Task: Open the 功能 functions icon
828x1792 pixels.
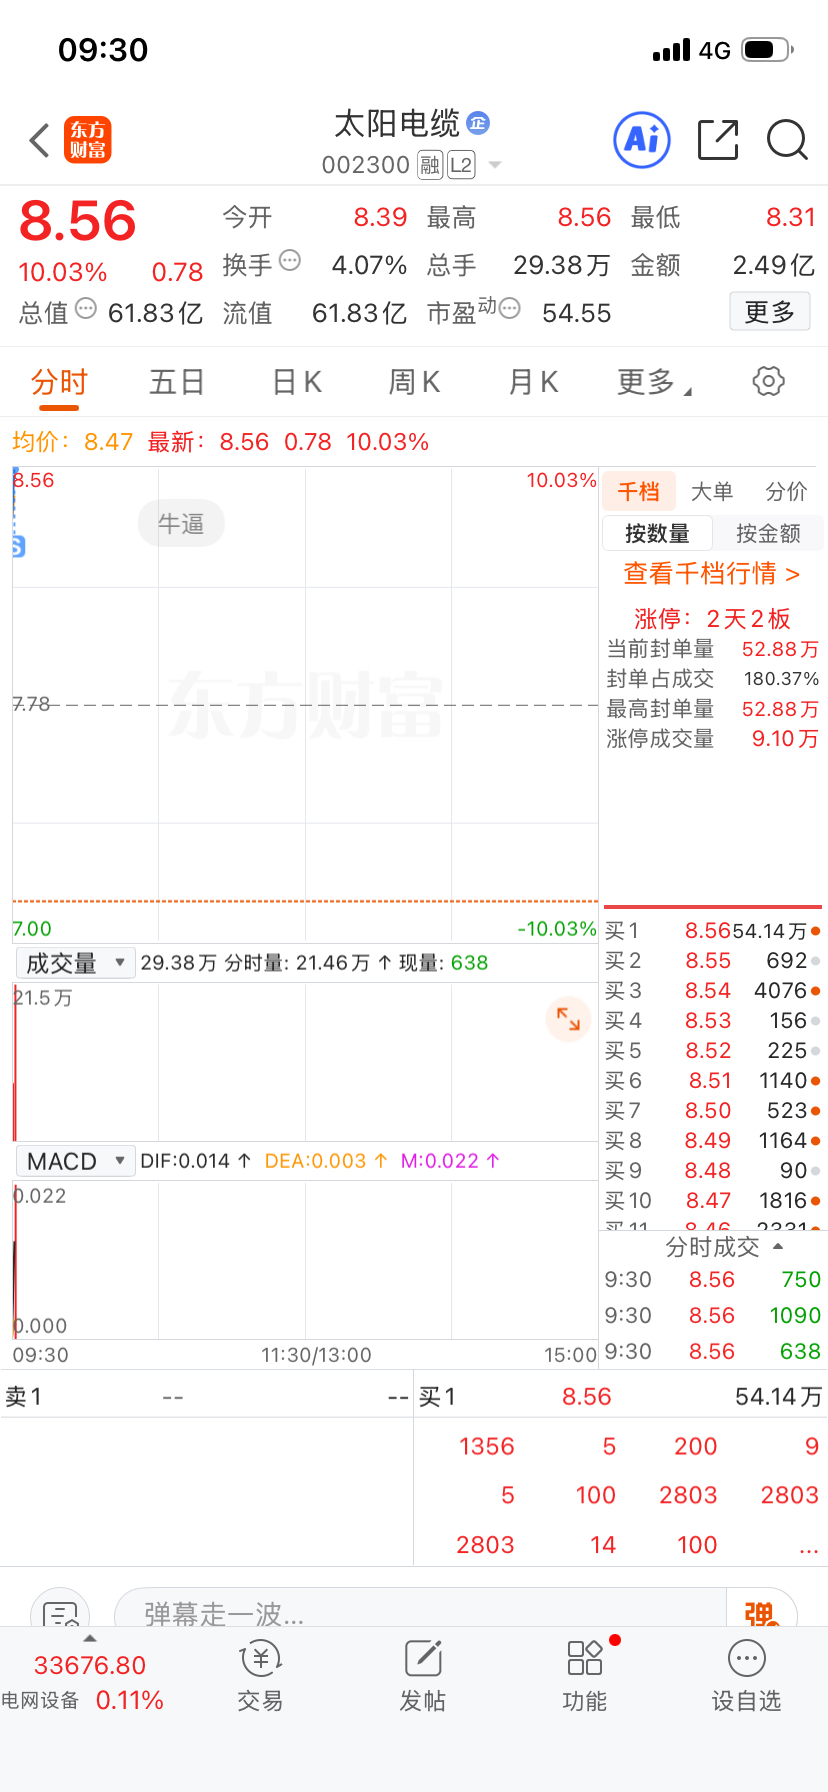Action: pyautogui.click(x=585, y=1676)
